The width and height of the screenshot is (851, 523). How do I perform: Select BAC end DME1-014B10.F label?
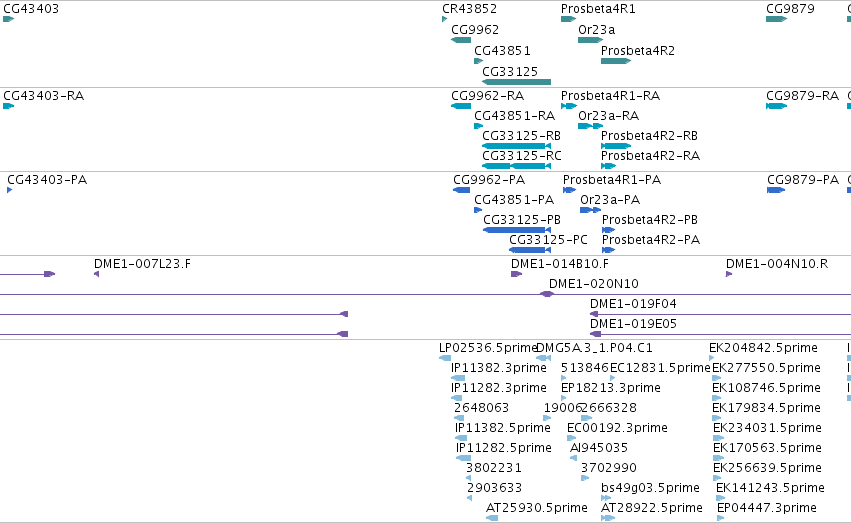pos(560,264)
